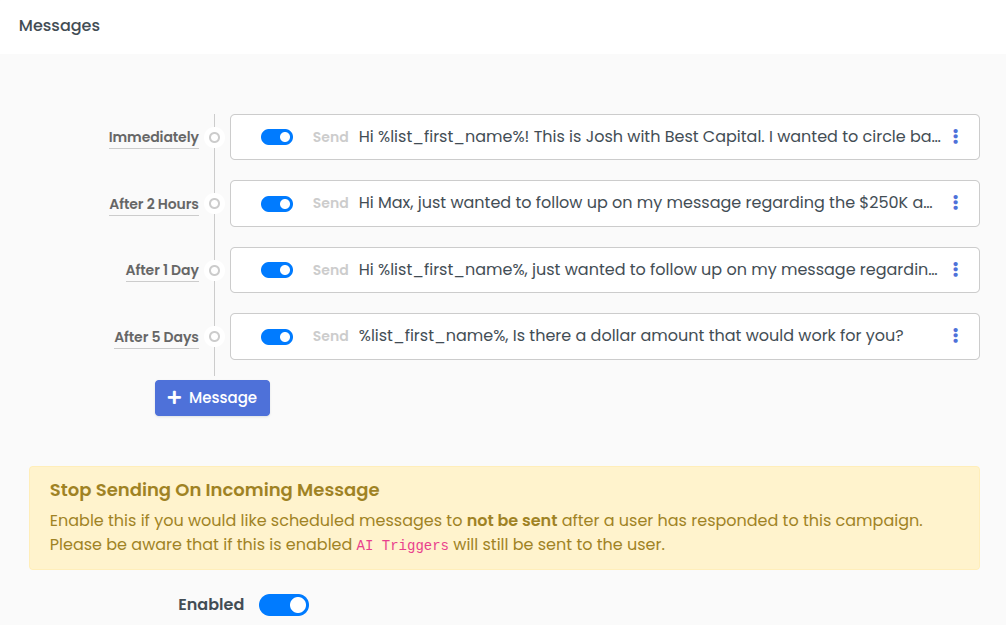1006x625 pixels.
Task: Turn off the After 5 Days message
Action: [x=276, y=336]
